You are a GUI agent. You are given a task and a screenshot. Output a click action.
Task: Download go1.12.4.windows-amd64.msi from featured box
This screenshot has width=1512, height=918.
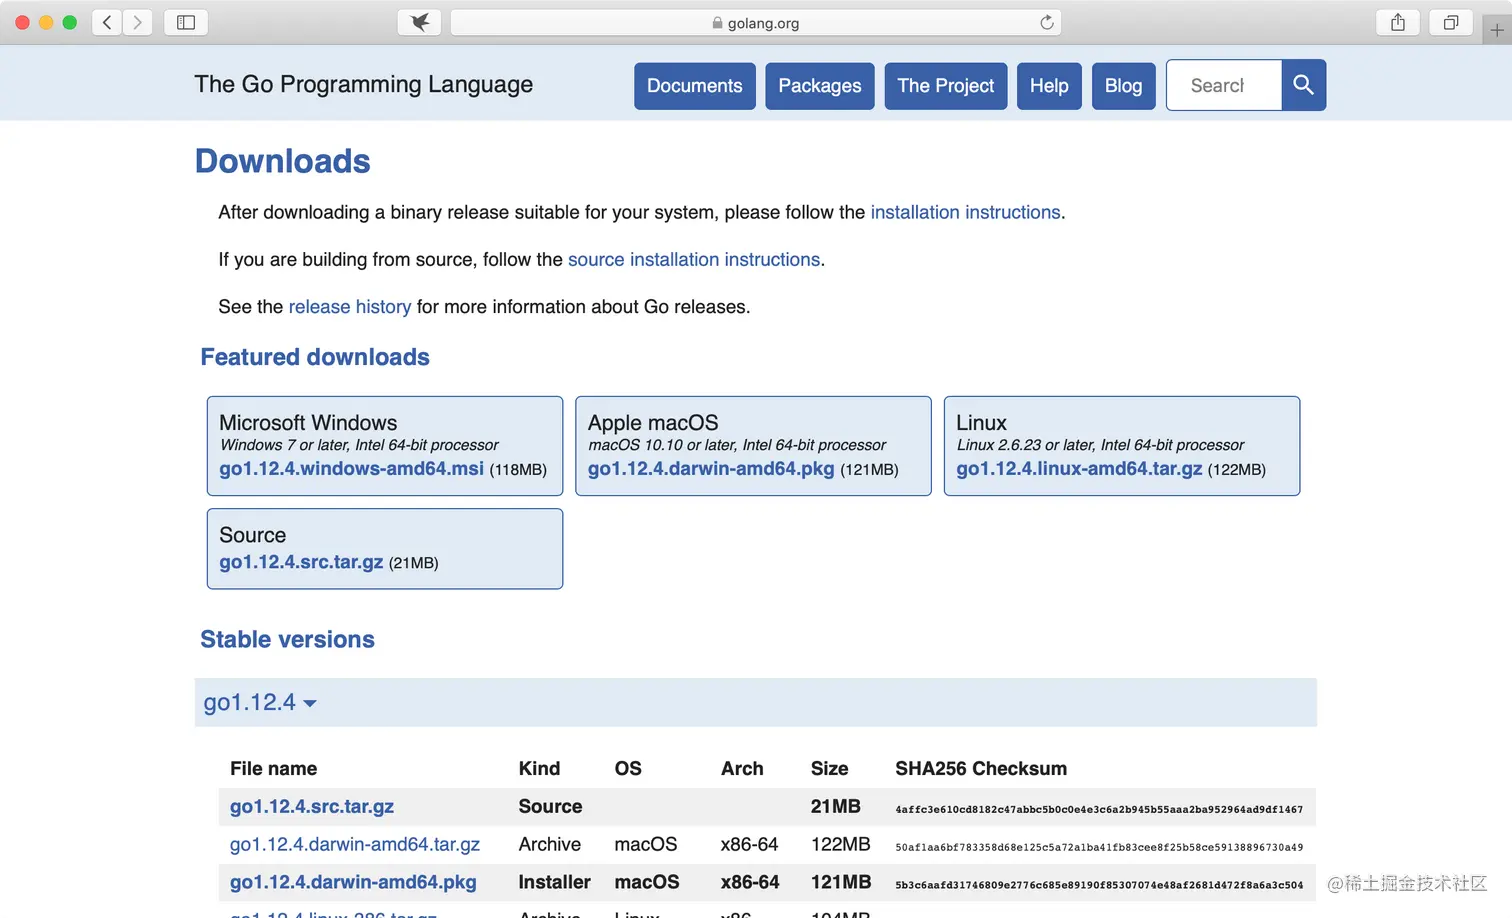(x=351, y=468)
